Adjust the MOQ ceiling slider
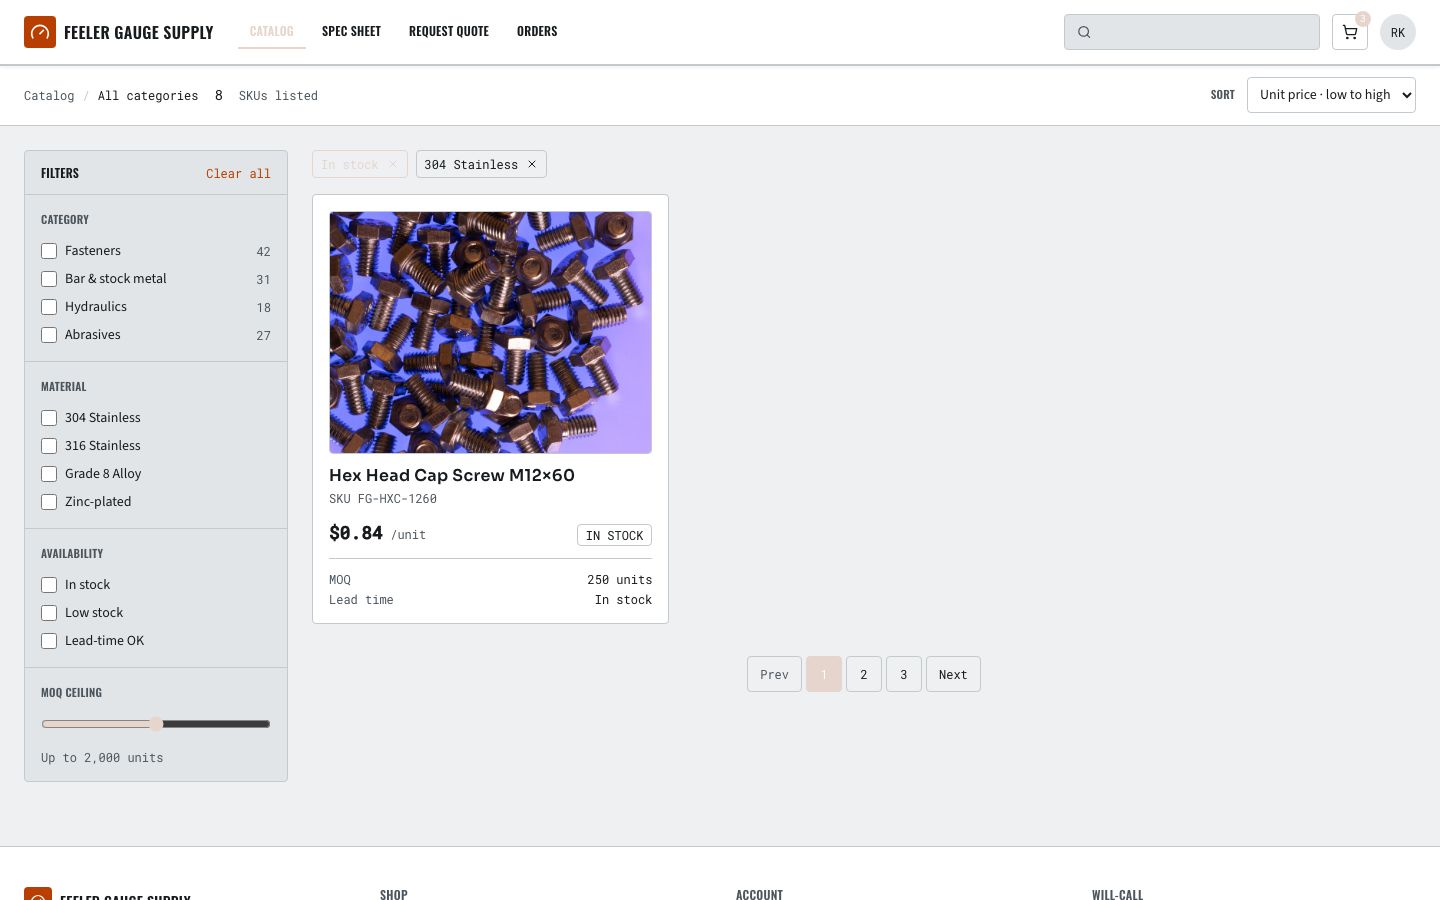 [x=156, y=724]
